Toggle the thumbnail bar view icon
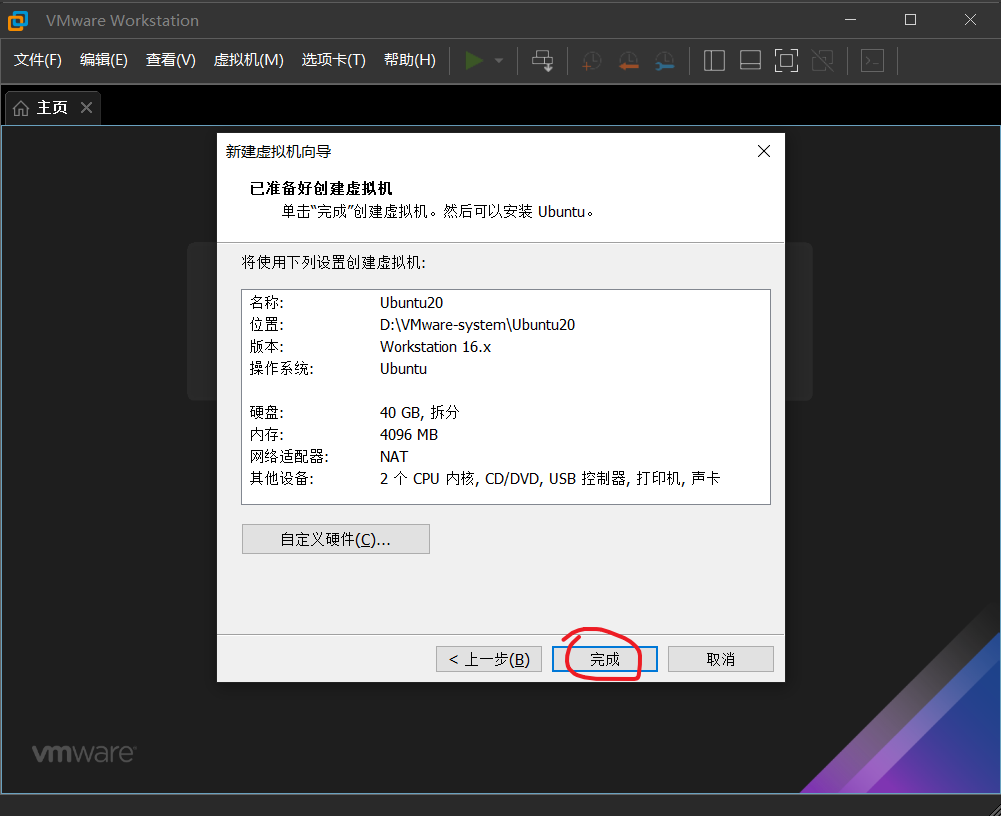This screenshot has width=1001, height=816. [x=750, y=61]
